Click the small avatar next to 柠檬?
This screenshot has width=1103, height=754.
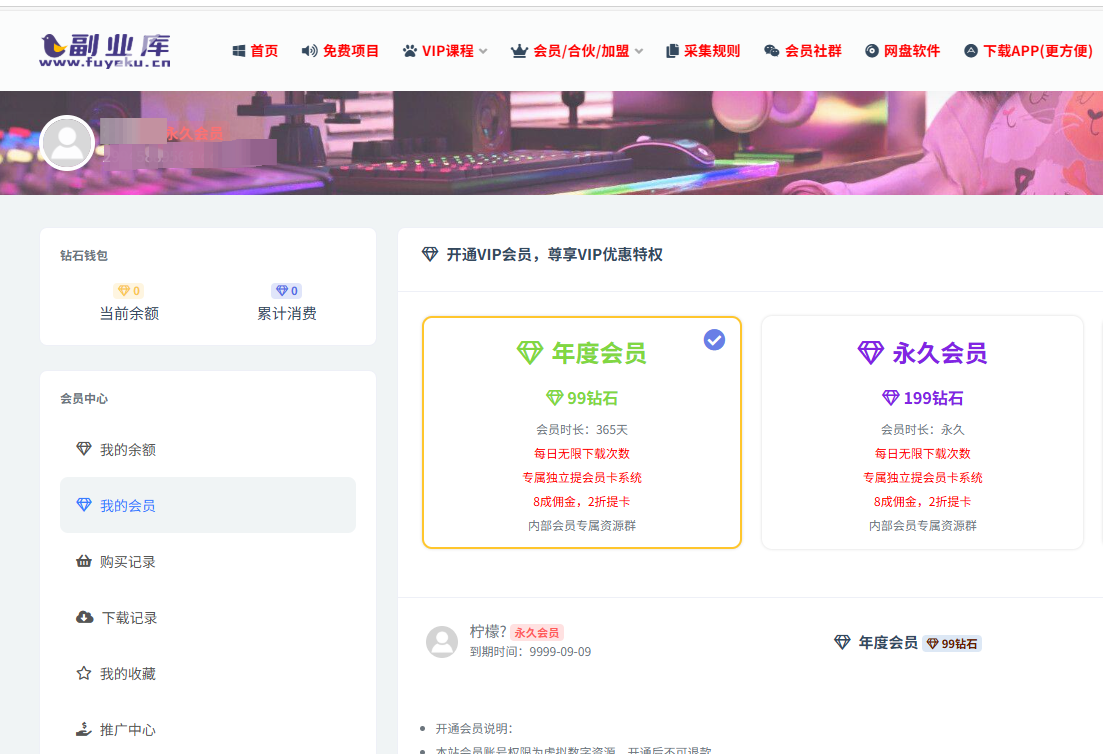pyautogui.click(x=442, y=641)
